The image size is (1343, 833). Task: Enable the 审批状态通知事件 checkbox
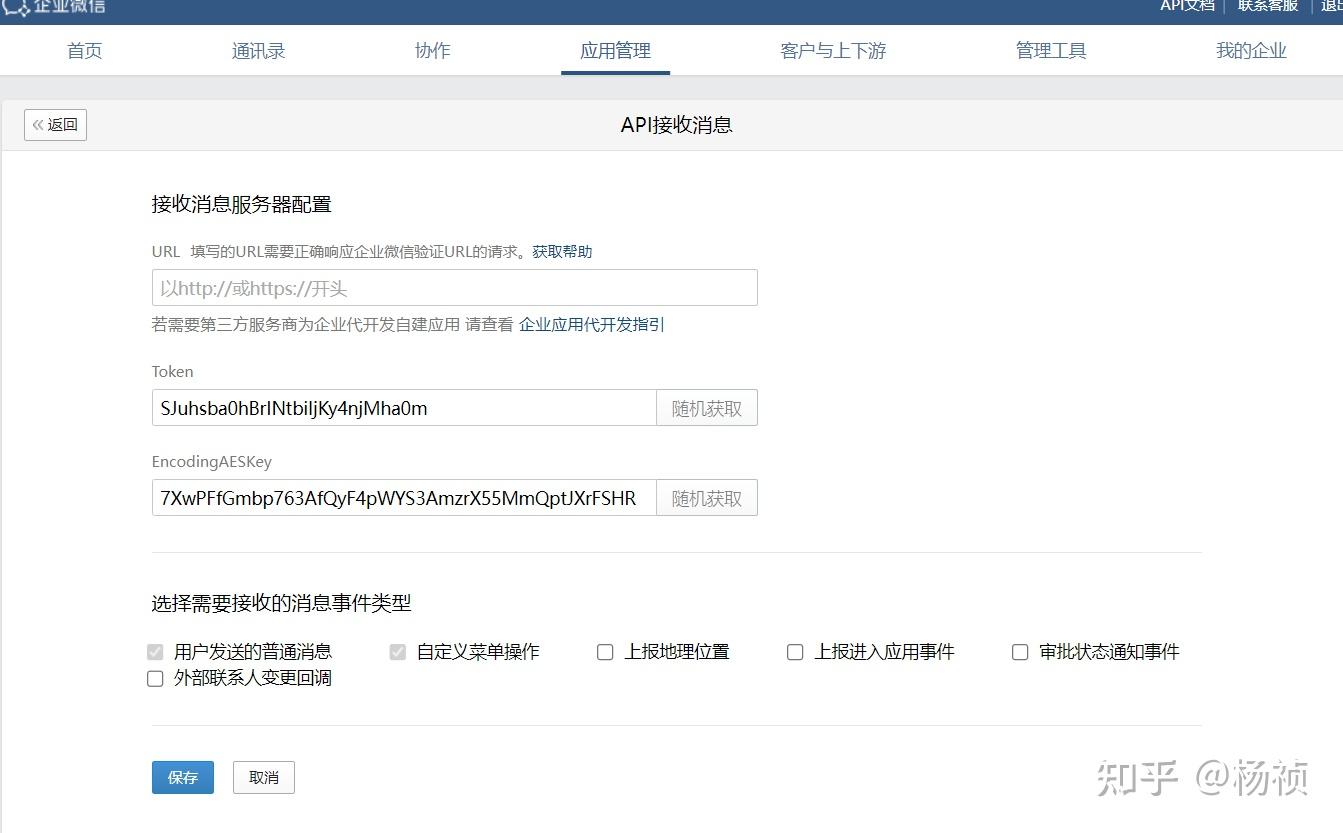(1020, 651)
